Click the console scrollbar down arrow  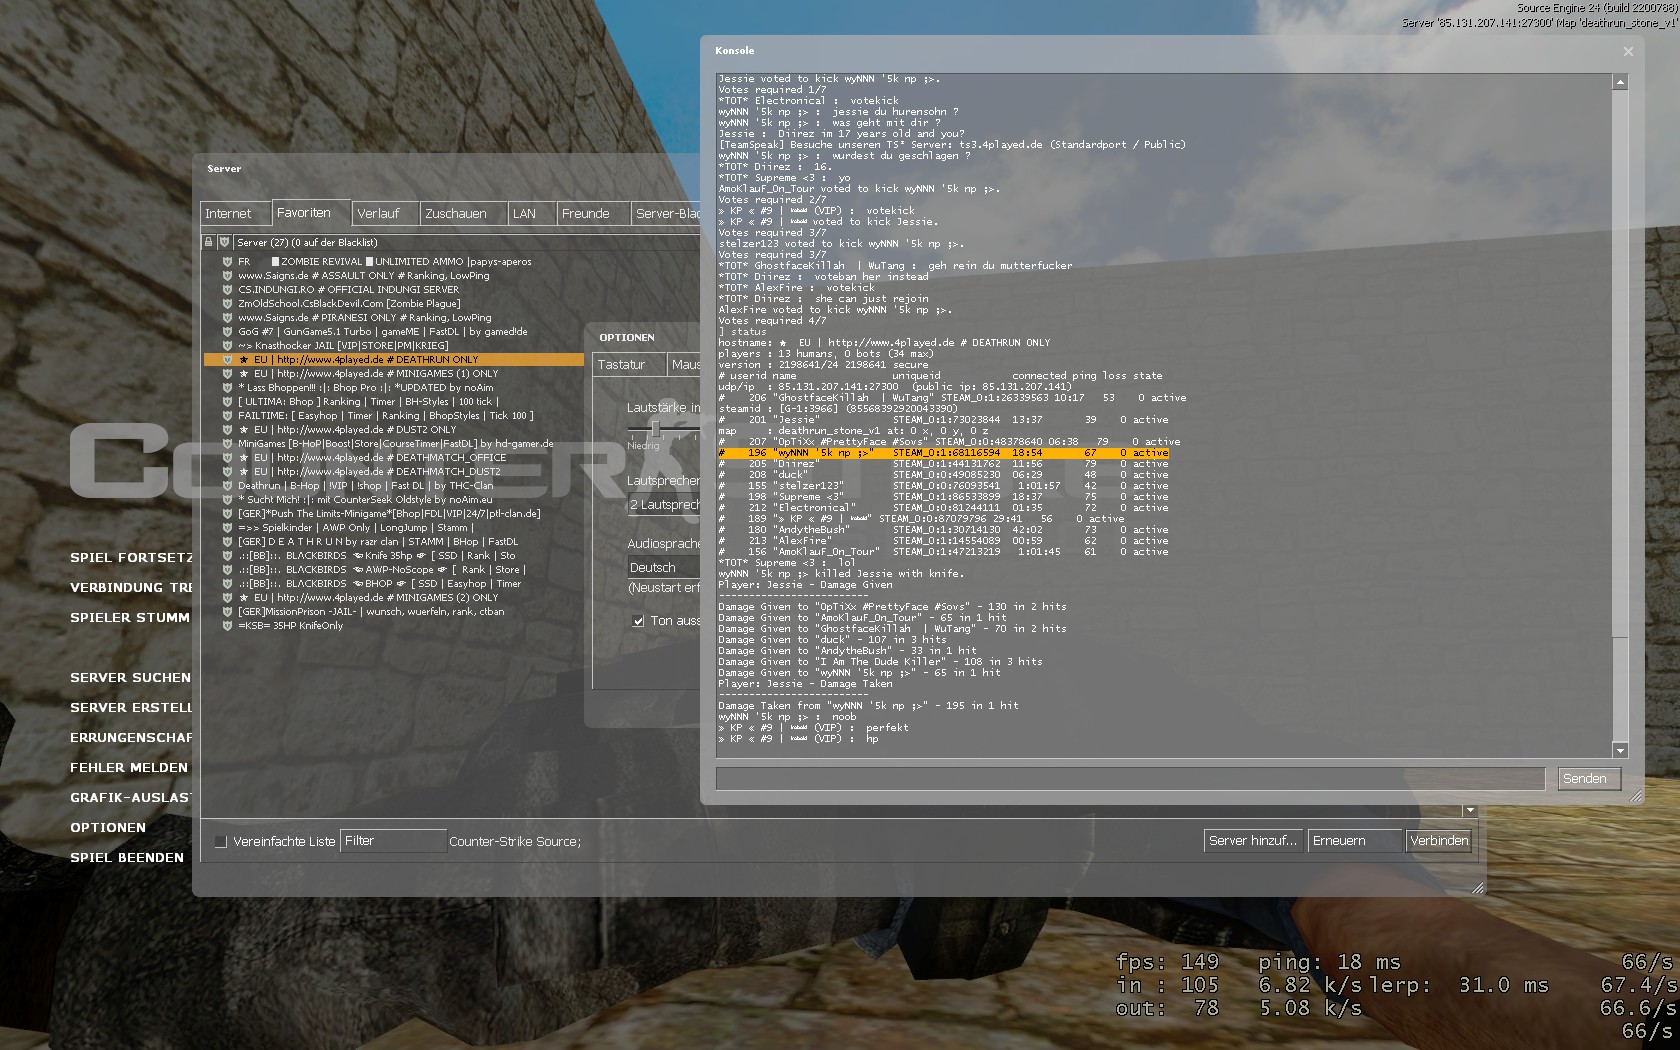coord(1620,750)
